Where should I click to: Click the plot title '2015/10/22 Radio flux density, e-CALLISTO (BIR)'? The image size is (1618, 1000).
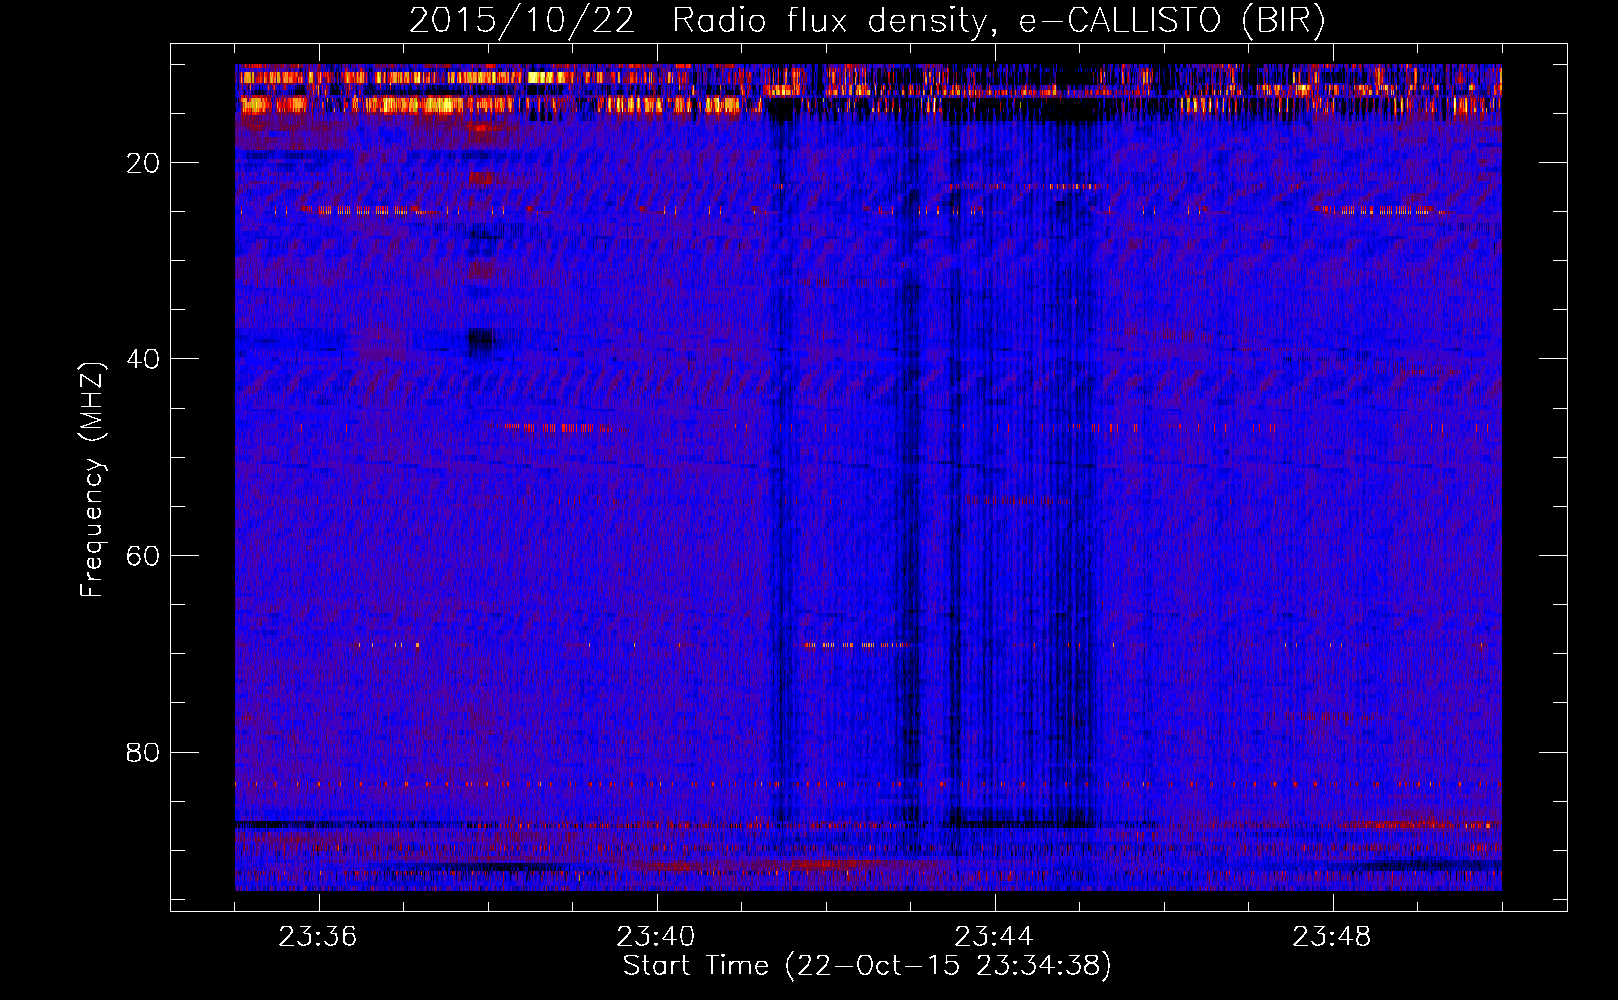click(867, 21)
